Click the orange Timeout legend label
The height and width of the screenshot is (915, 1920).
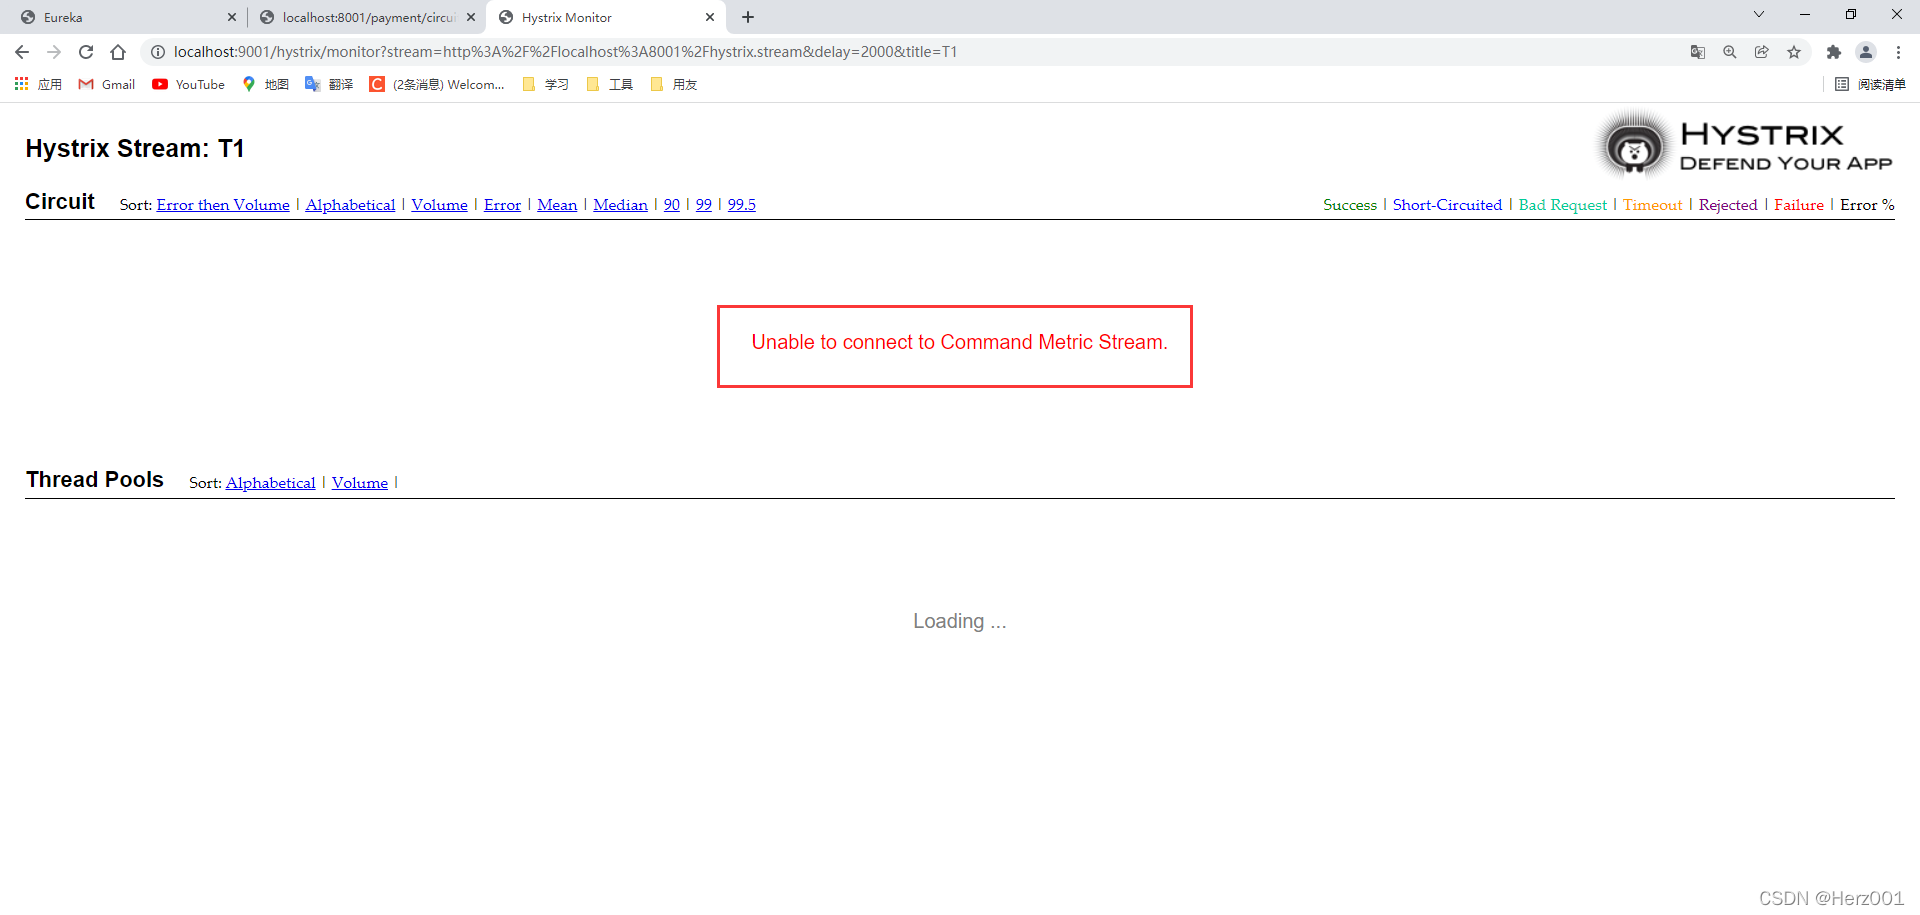pyautogui.click(x=1652, y=205)
